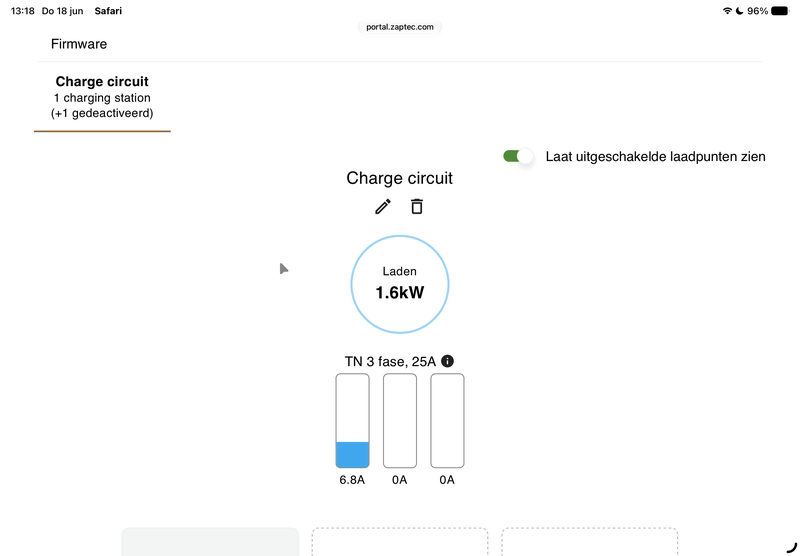Tap the battery indicator icon
The height and width of the screenshot is (556, 800).
pos(780,11)
